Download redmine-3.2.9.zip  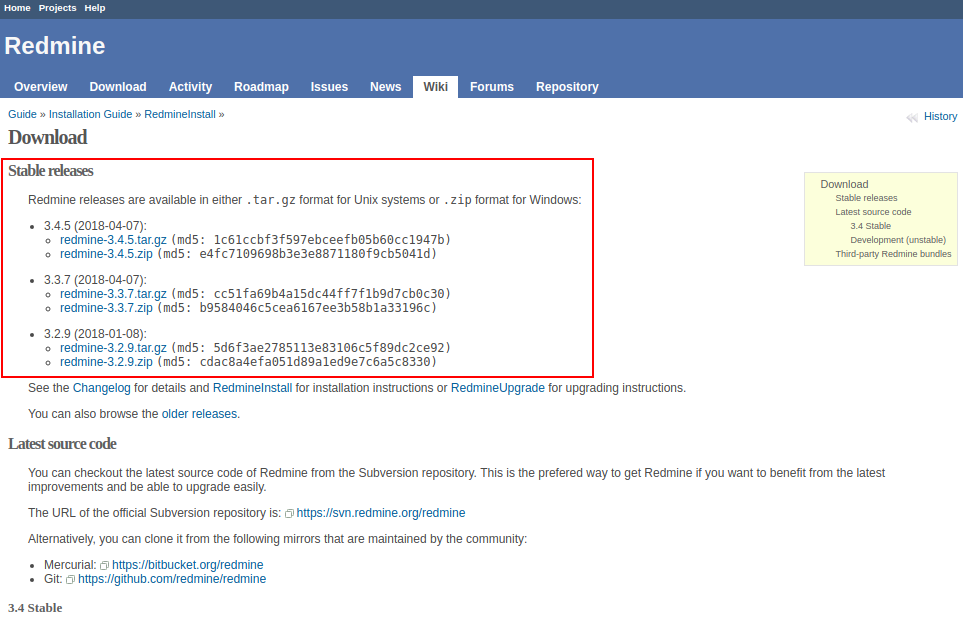106,362
